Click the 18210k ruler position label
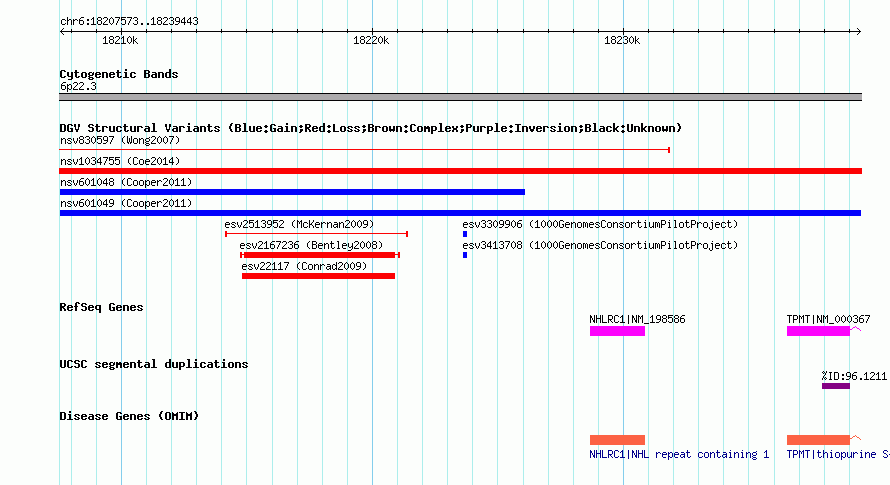Viewport: 890px width, 485px height. 120,40
